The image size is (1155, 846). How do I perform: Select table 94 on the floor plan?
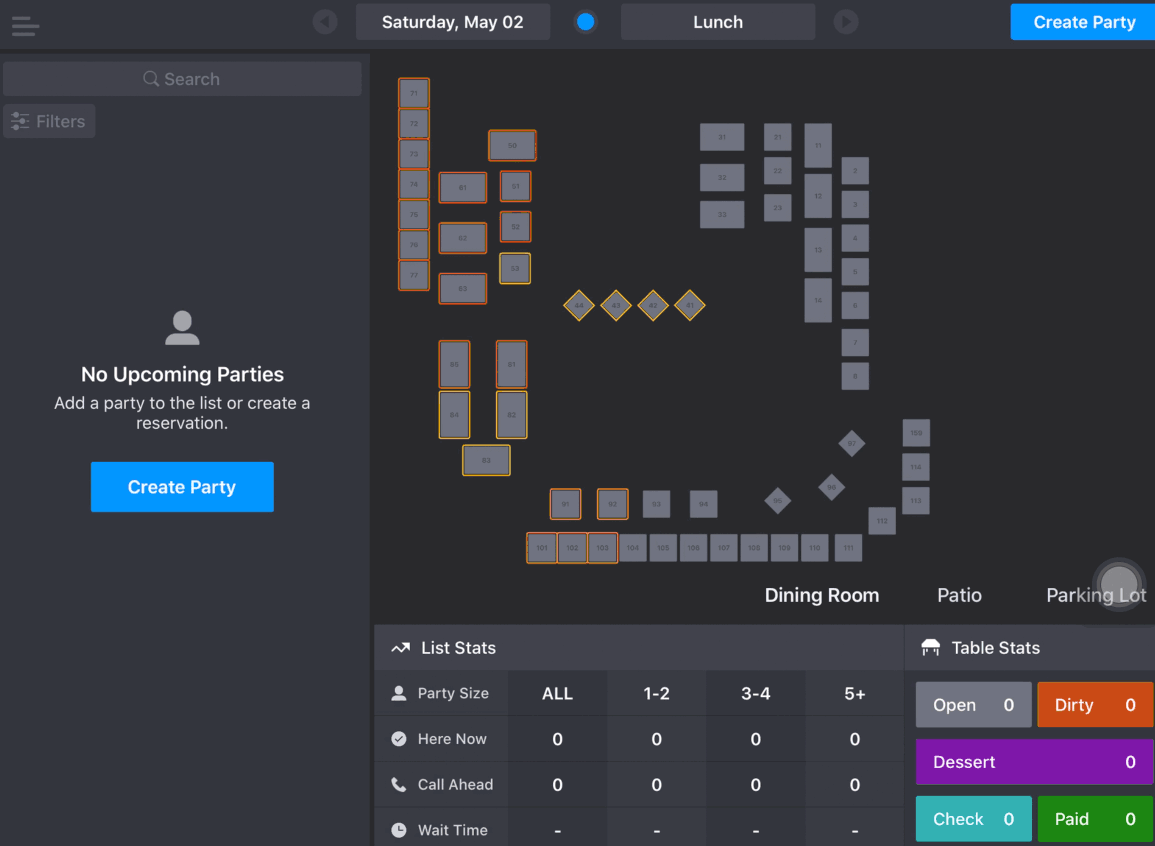[x=703, y=504]
